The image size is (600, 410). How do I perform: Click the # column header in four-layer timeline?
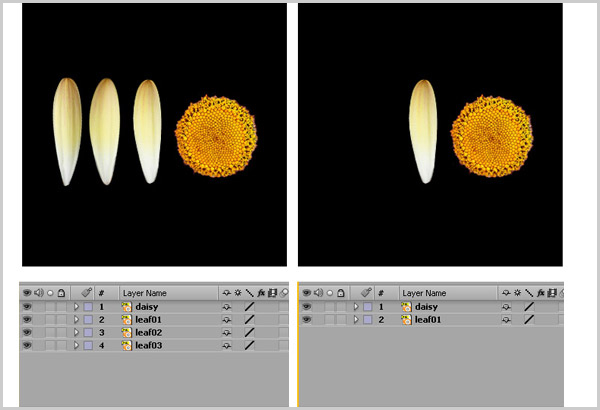pyautogui.click(x=101, y=293)
